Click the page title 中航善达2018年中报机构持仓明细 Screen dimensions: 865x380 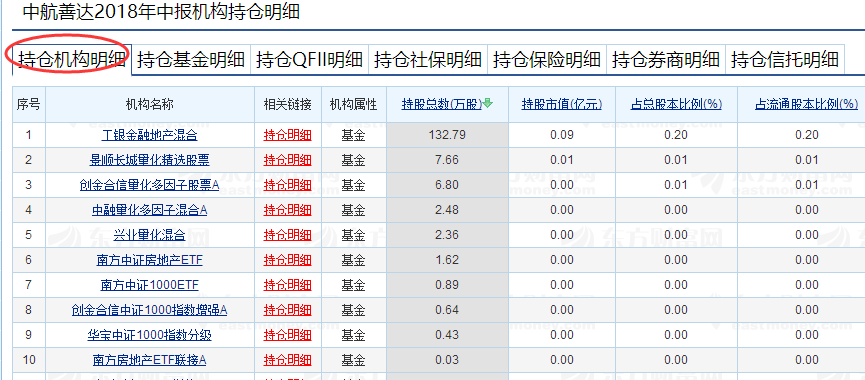pyautogui.click(x=162, y=12)
